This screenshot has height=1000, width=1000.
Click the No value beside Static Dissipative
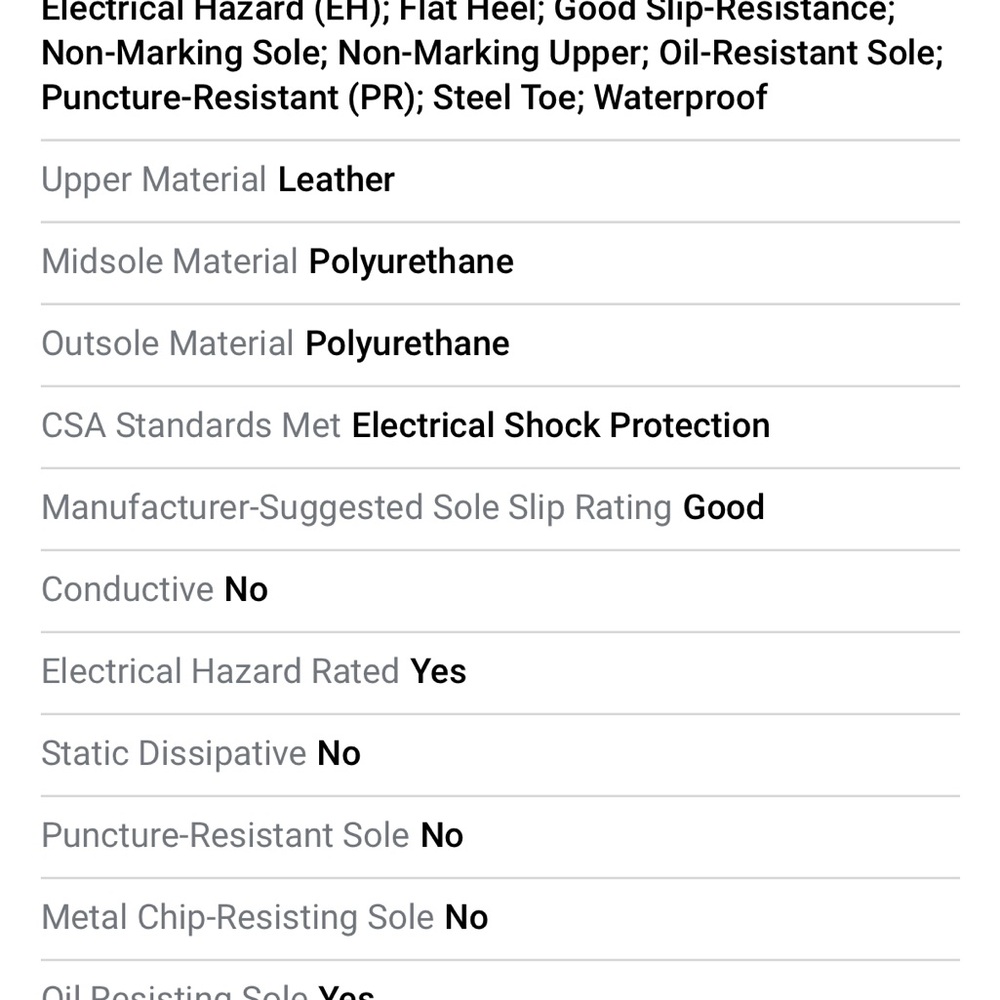339,754
